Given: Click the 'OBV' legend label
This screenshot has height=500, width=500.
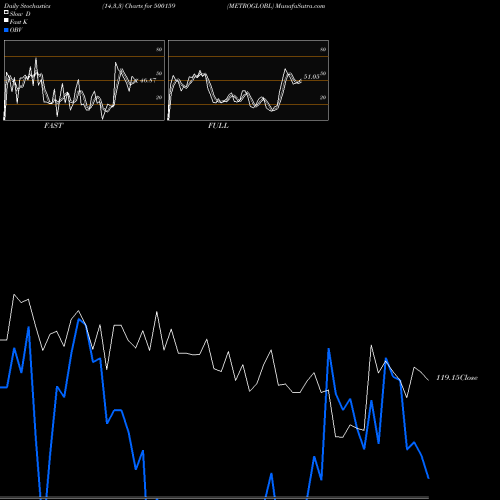Looking at the screenshot, I should tap(16, 30).
